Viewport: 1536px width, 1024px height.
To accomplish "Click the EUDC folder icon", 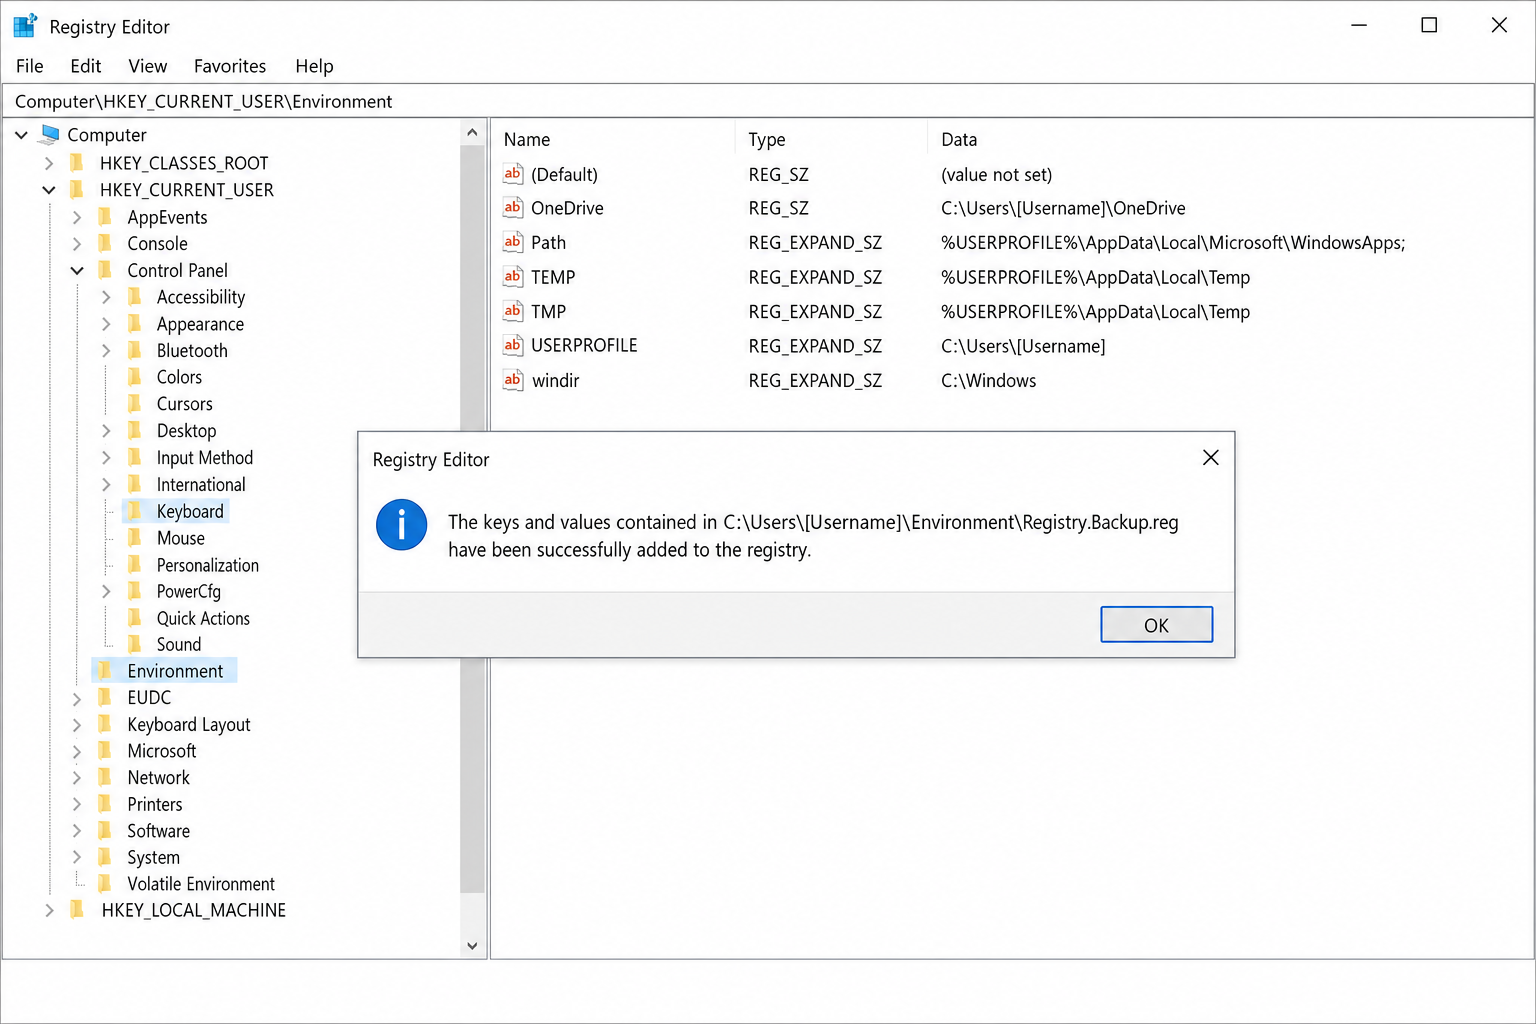I will click(105, 697).
